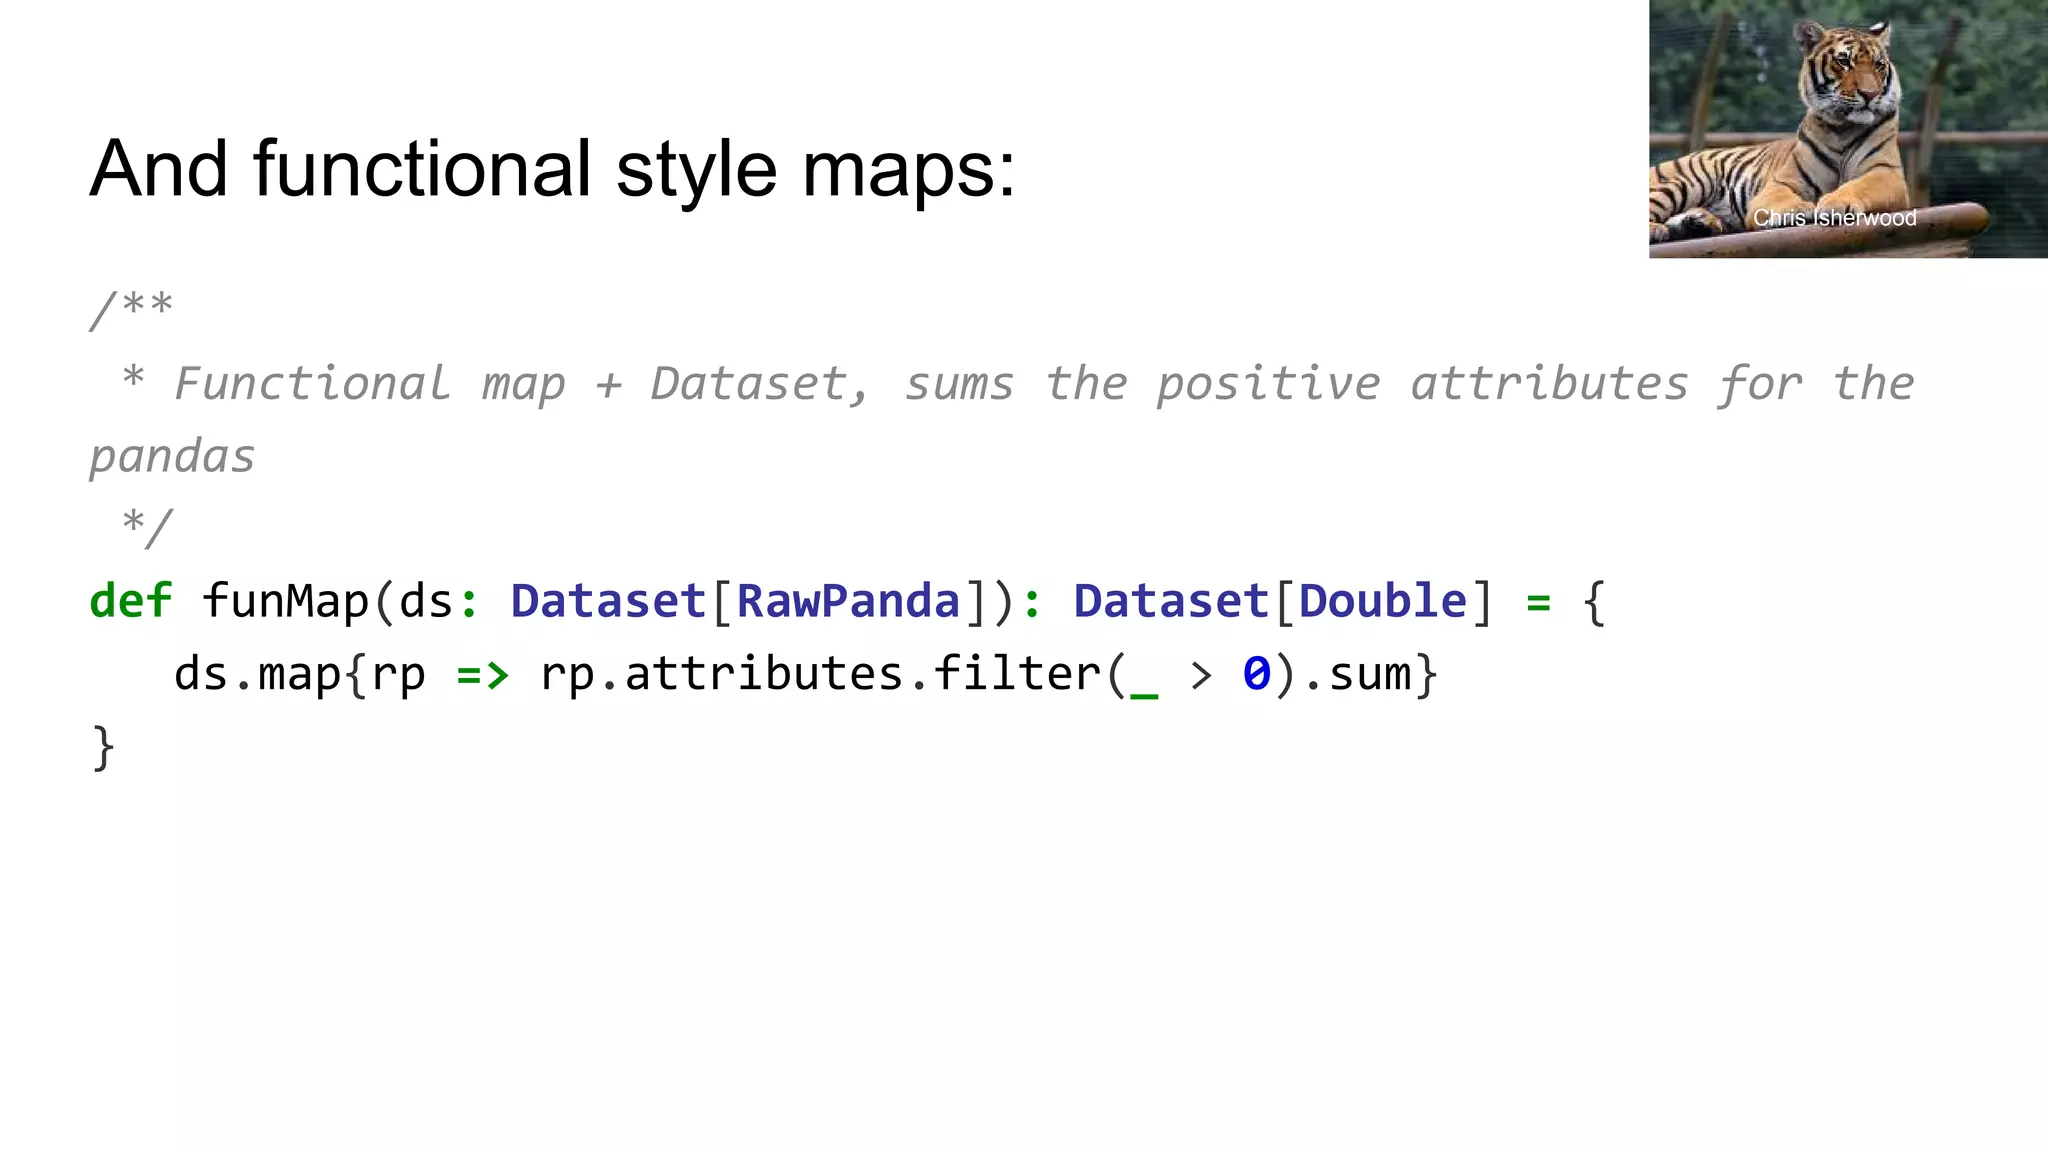Viewport: 2048px width, 1152px height.
Task: Select the Double return type
Action: [x=1382, y=602]
